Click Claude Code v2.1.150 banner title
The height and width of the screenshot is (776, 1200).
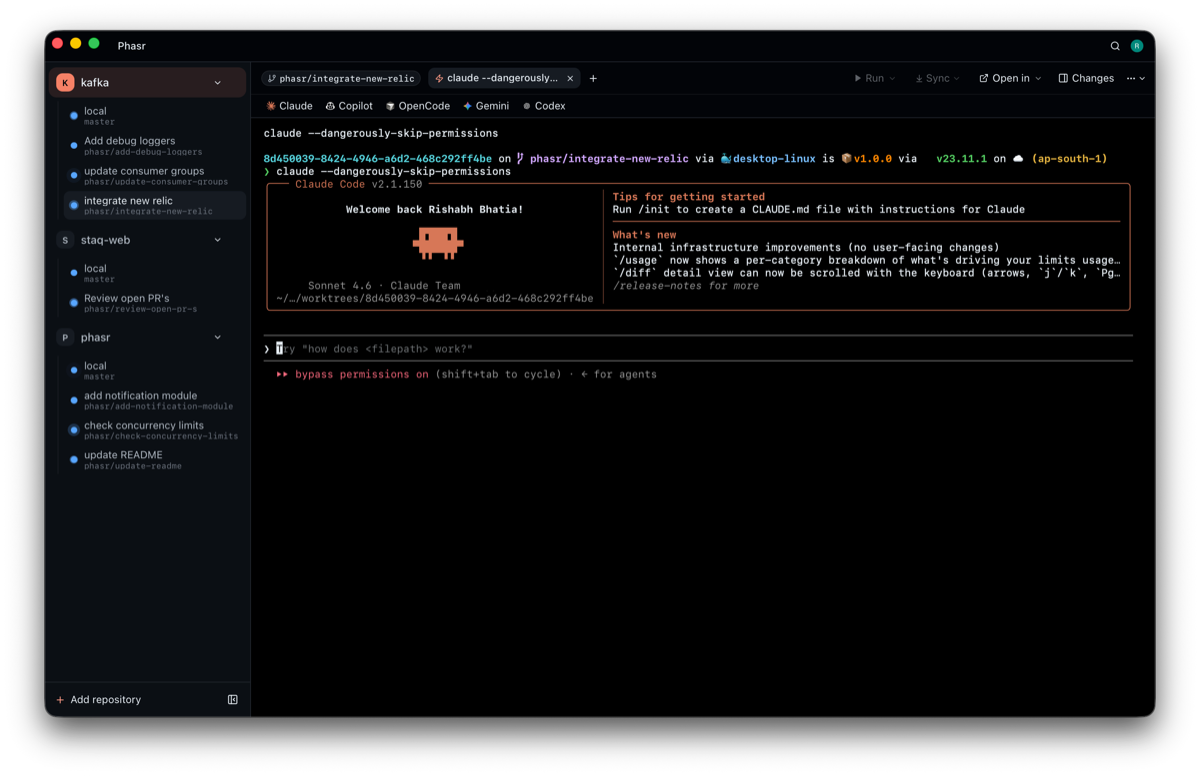(359, 185)
